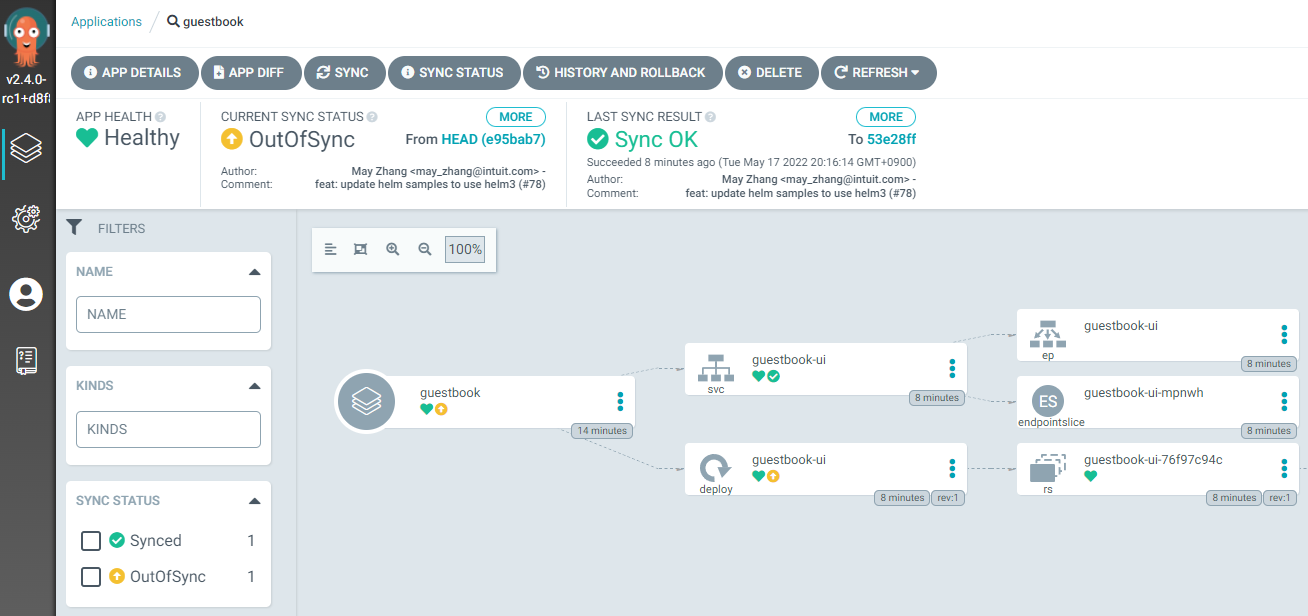The height and width of the screenshot is (616, 1308).
Task: Click the SYNC STATUS button
Action: pyautogui.click(x=454, y=73)
